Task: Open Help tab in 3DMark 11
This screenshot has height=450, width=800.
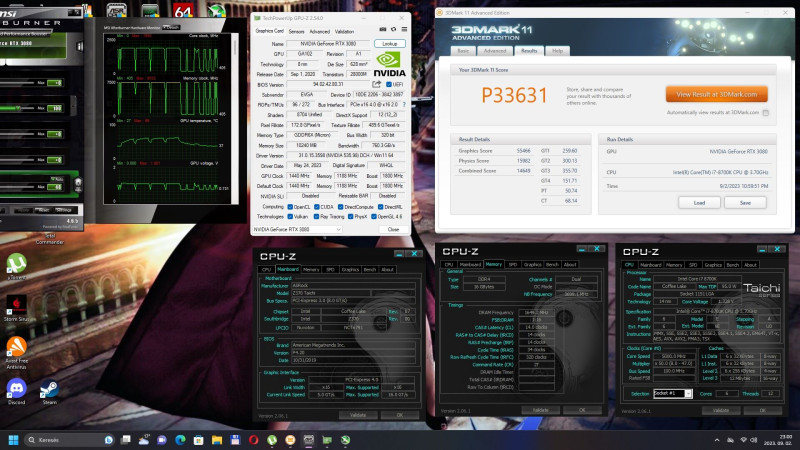Action: 557,51
